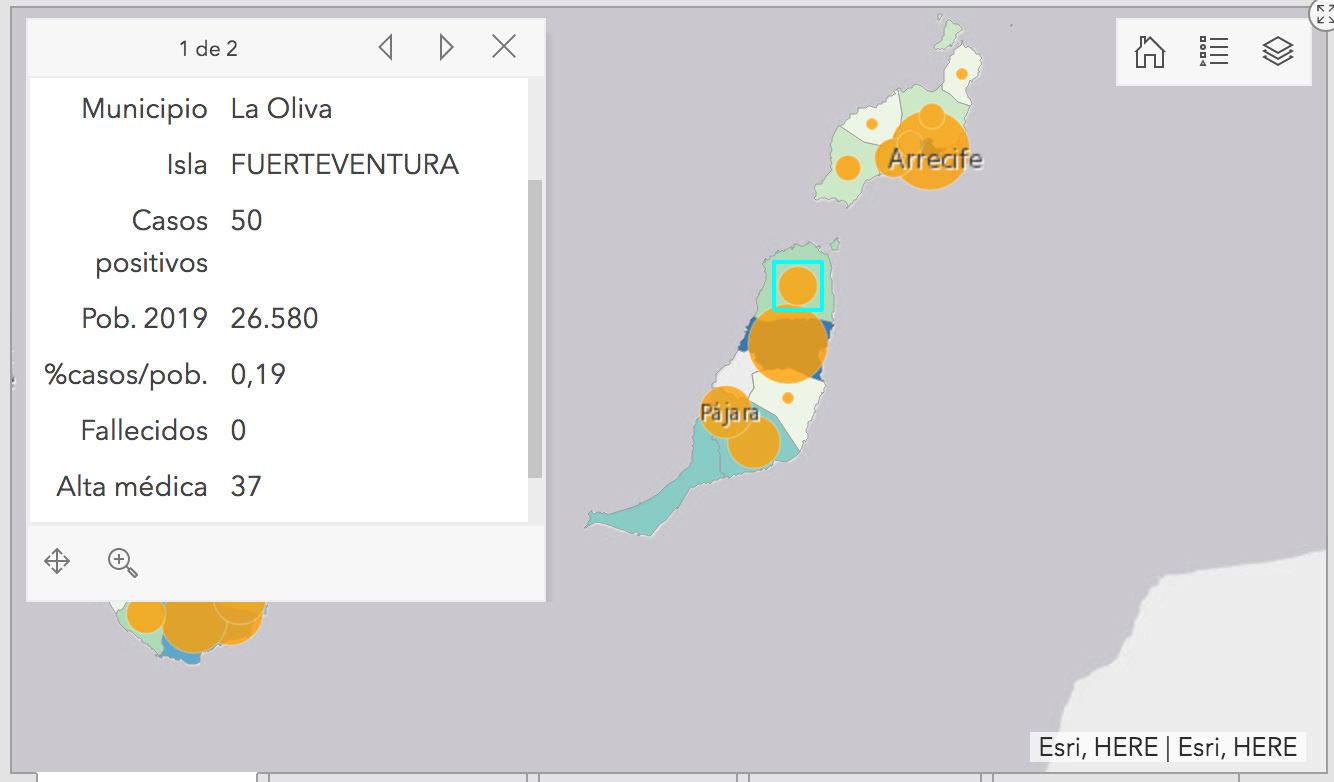This screenshot has height=782, width=1334.
Task: Select the highlighted La Oliva case circle
Action: (x=798, y=286)
